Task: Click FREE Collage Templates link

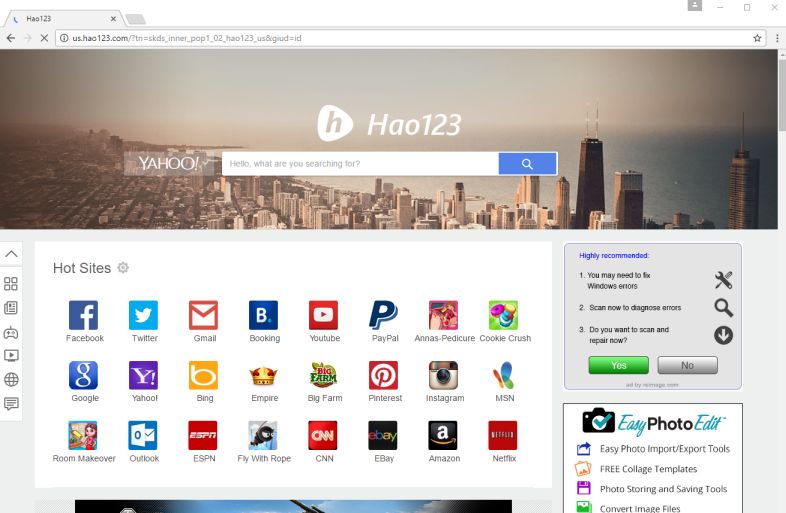Action: tap(648, 469)
